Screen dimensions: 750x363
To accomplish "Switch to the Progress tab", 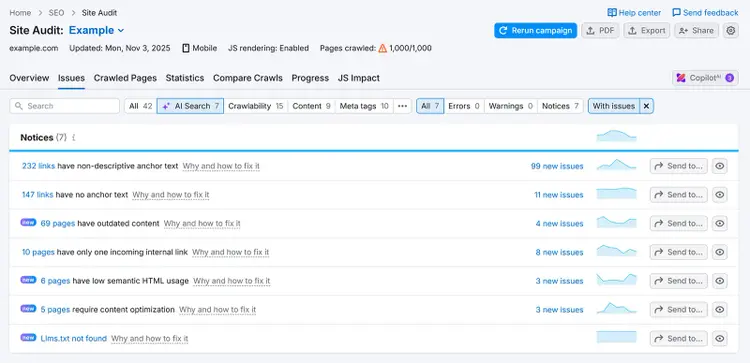I will tap(310, 78).
